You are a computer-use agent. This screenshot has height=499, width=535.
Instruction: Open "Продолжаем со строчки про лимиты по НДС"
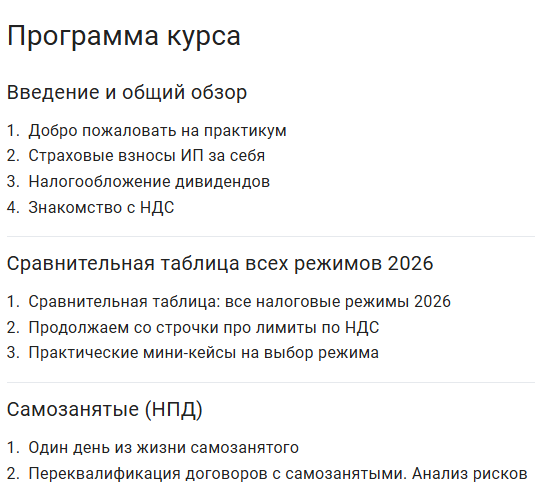click(x=204, y=327)
